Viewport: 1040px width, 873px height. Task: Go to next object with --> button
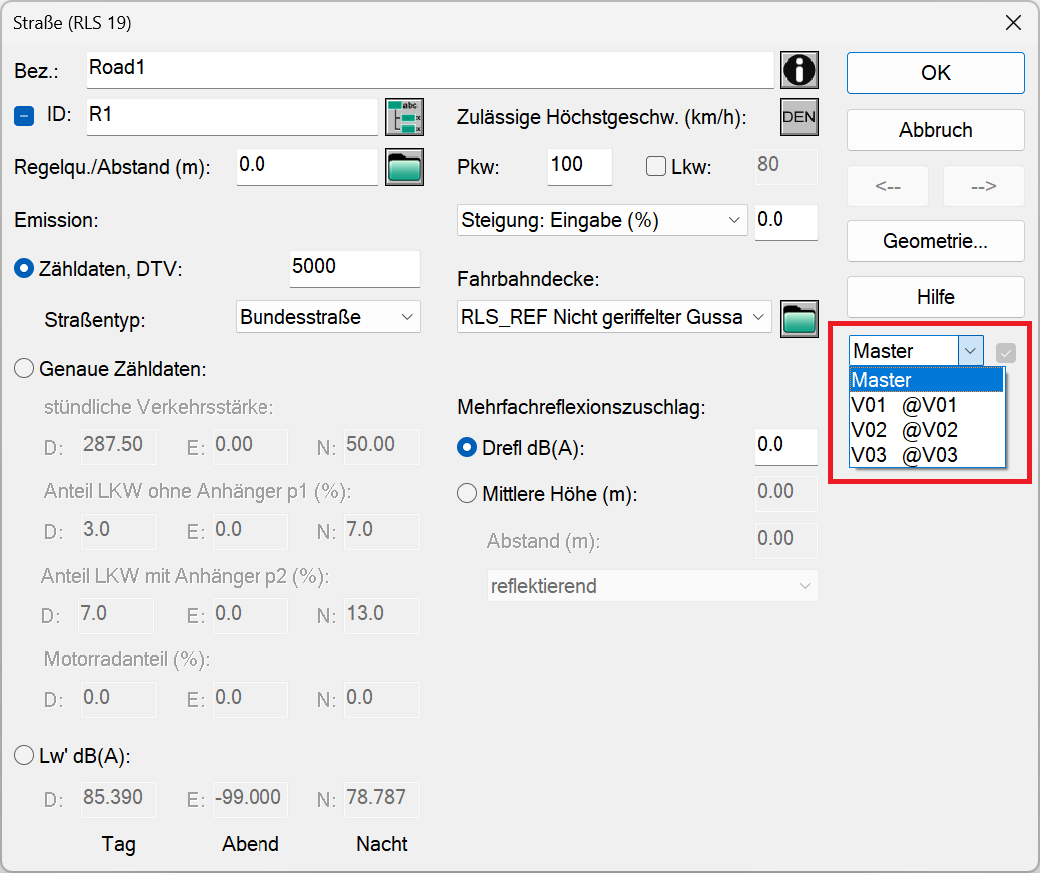(984, 186)
